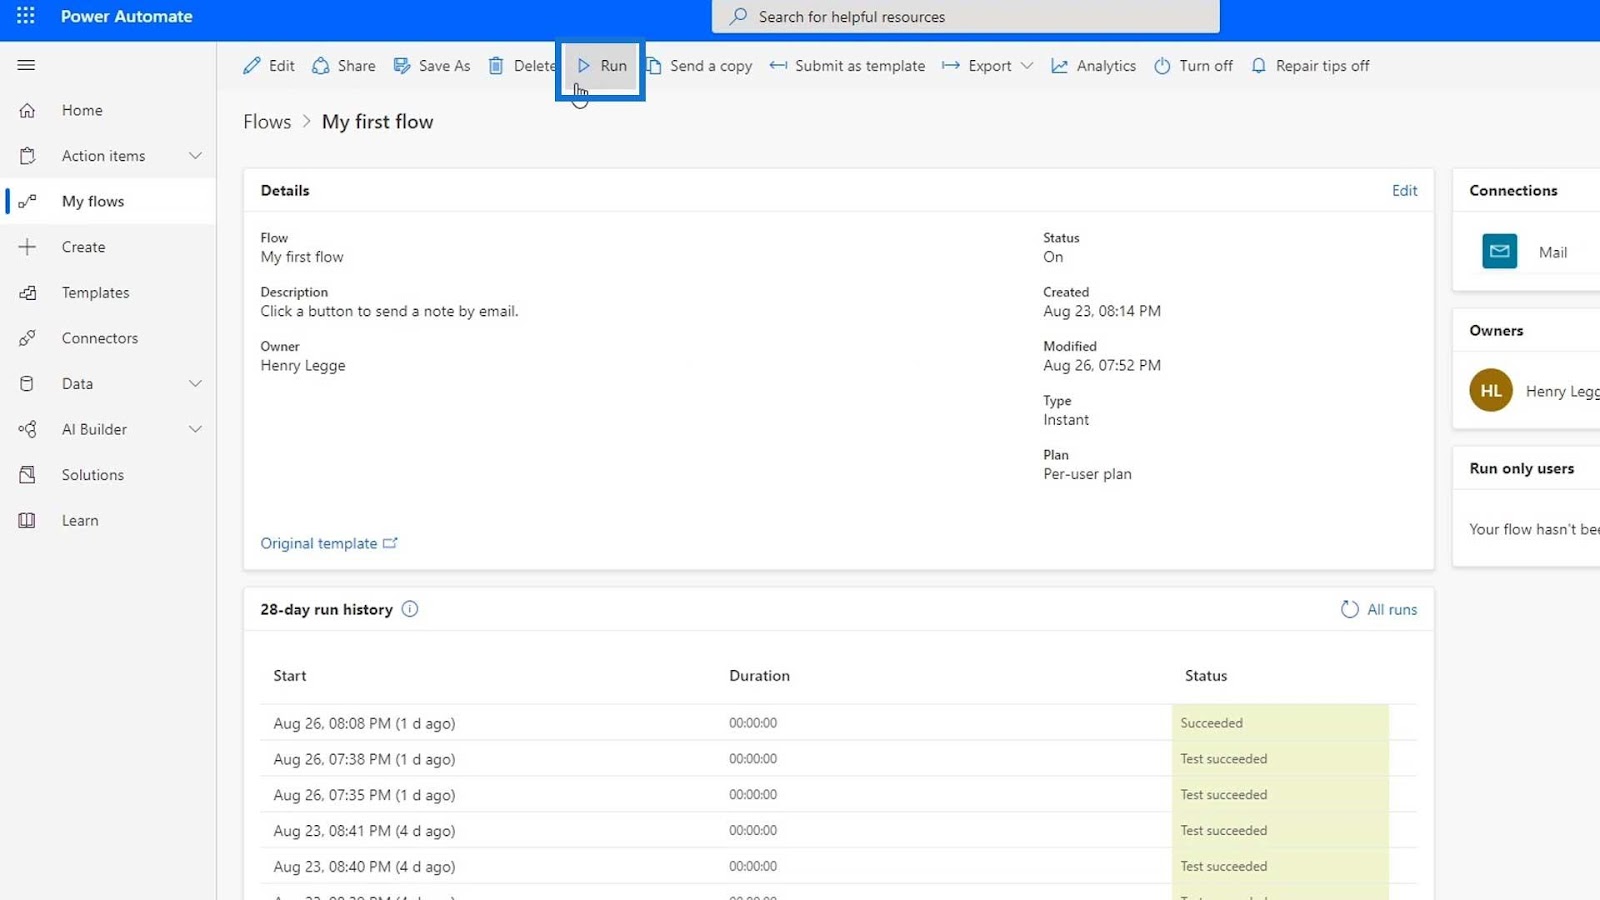This screenshot has width=1600, height=900.
Task: Click the Learn book icon
Action: click(27, 520)
